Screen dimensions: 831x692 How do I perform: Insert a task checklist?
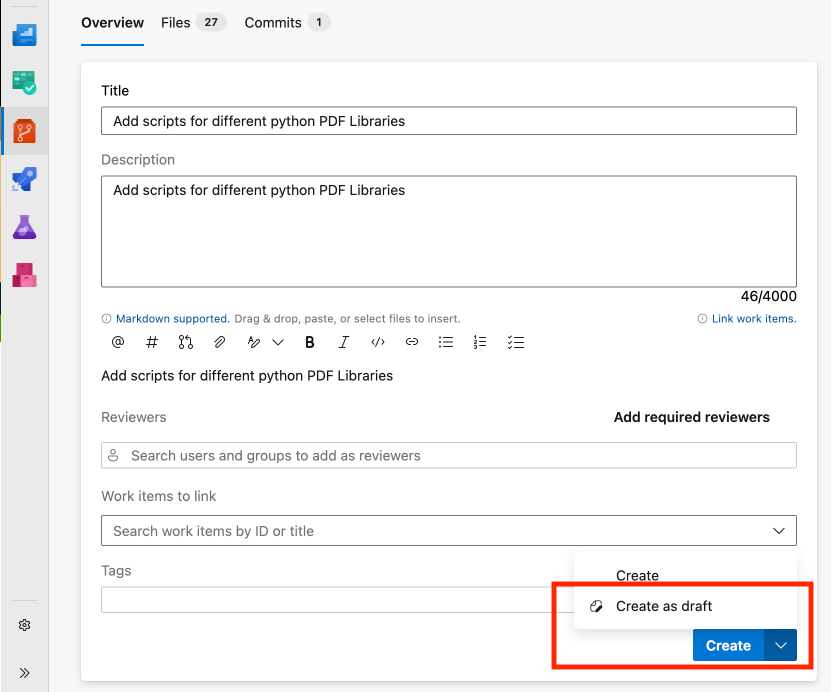tap(516, 342)
